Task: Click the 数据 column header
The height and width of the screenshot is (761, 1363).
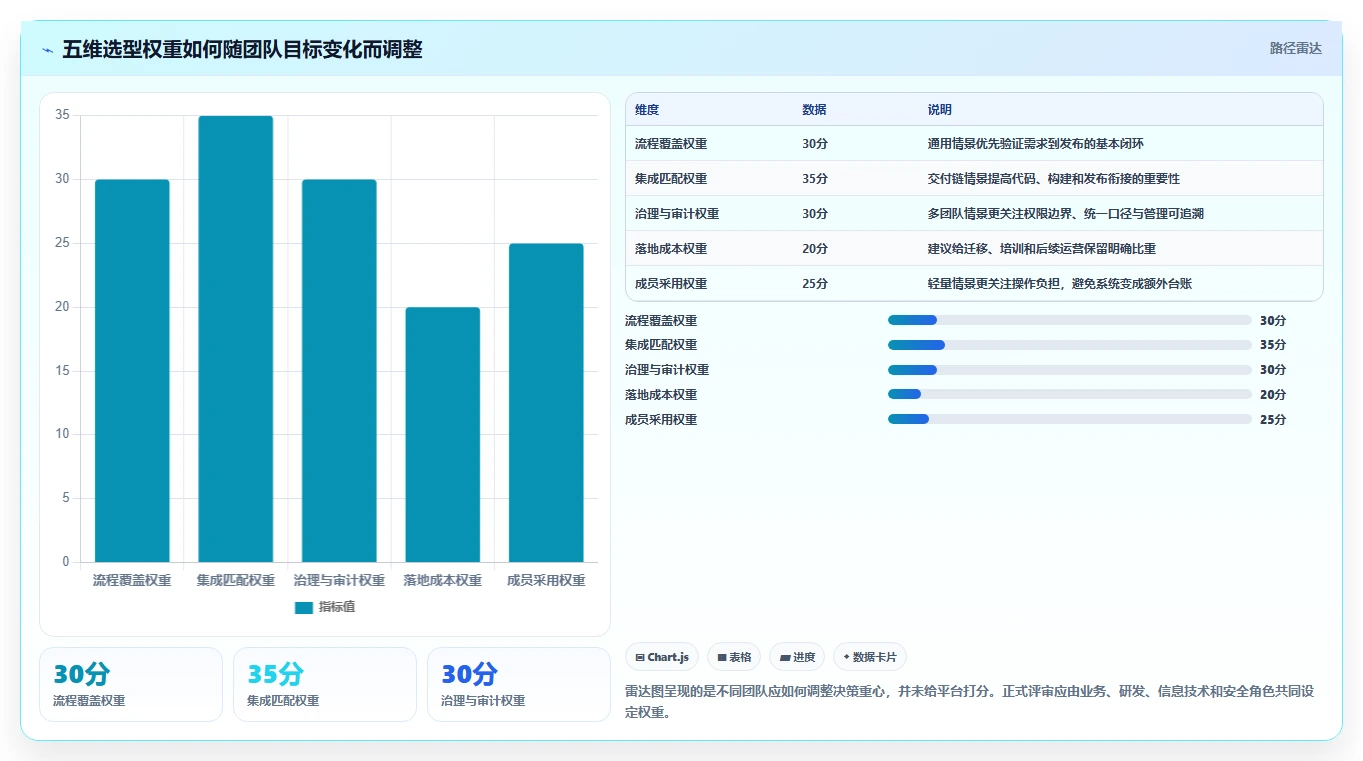Action: click(814, 110)
